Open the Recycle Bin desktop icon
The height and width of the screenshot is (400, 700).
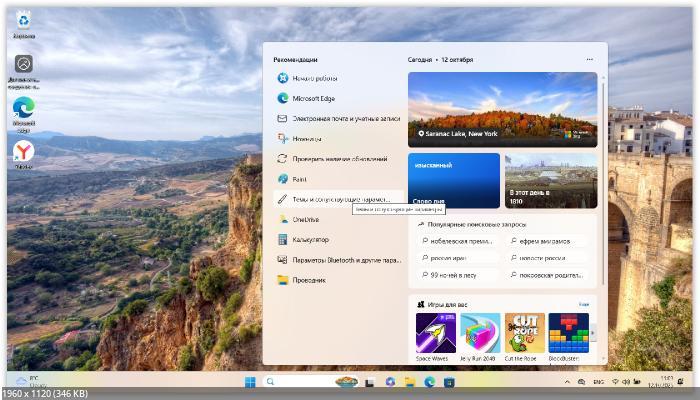pyautogui.click(x=22, y=18)
